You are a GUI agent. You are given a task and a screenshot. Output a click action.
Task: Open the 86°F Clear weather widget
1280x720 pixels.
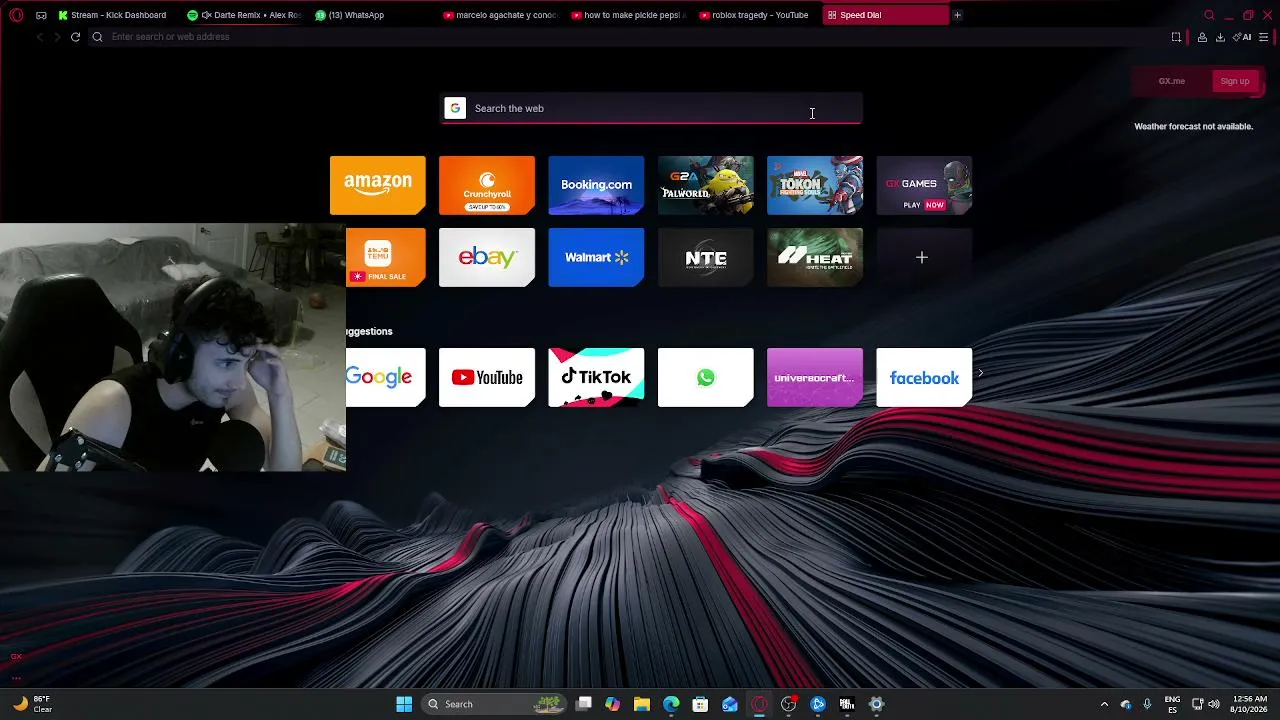tap(31, 704)
